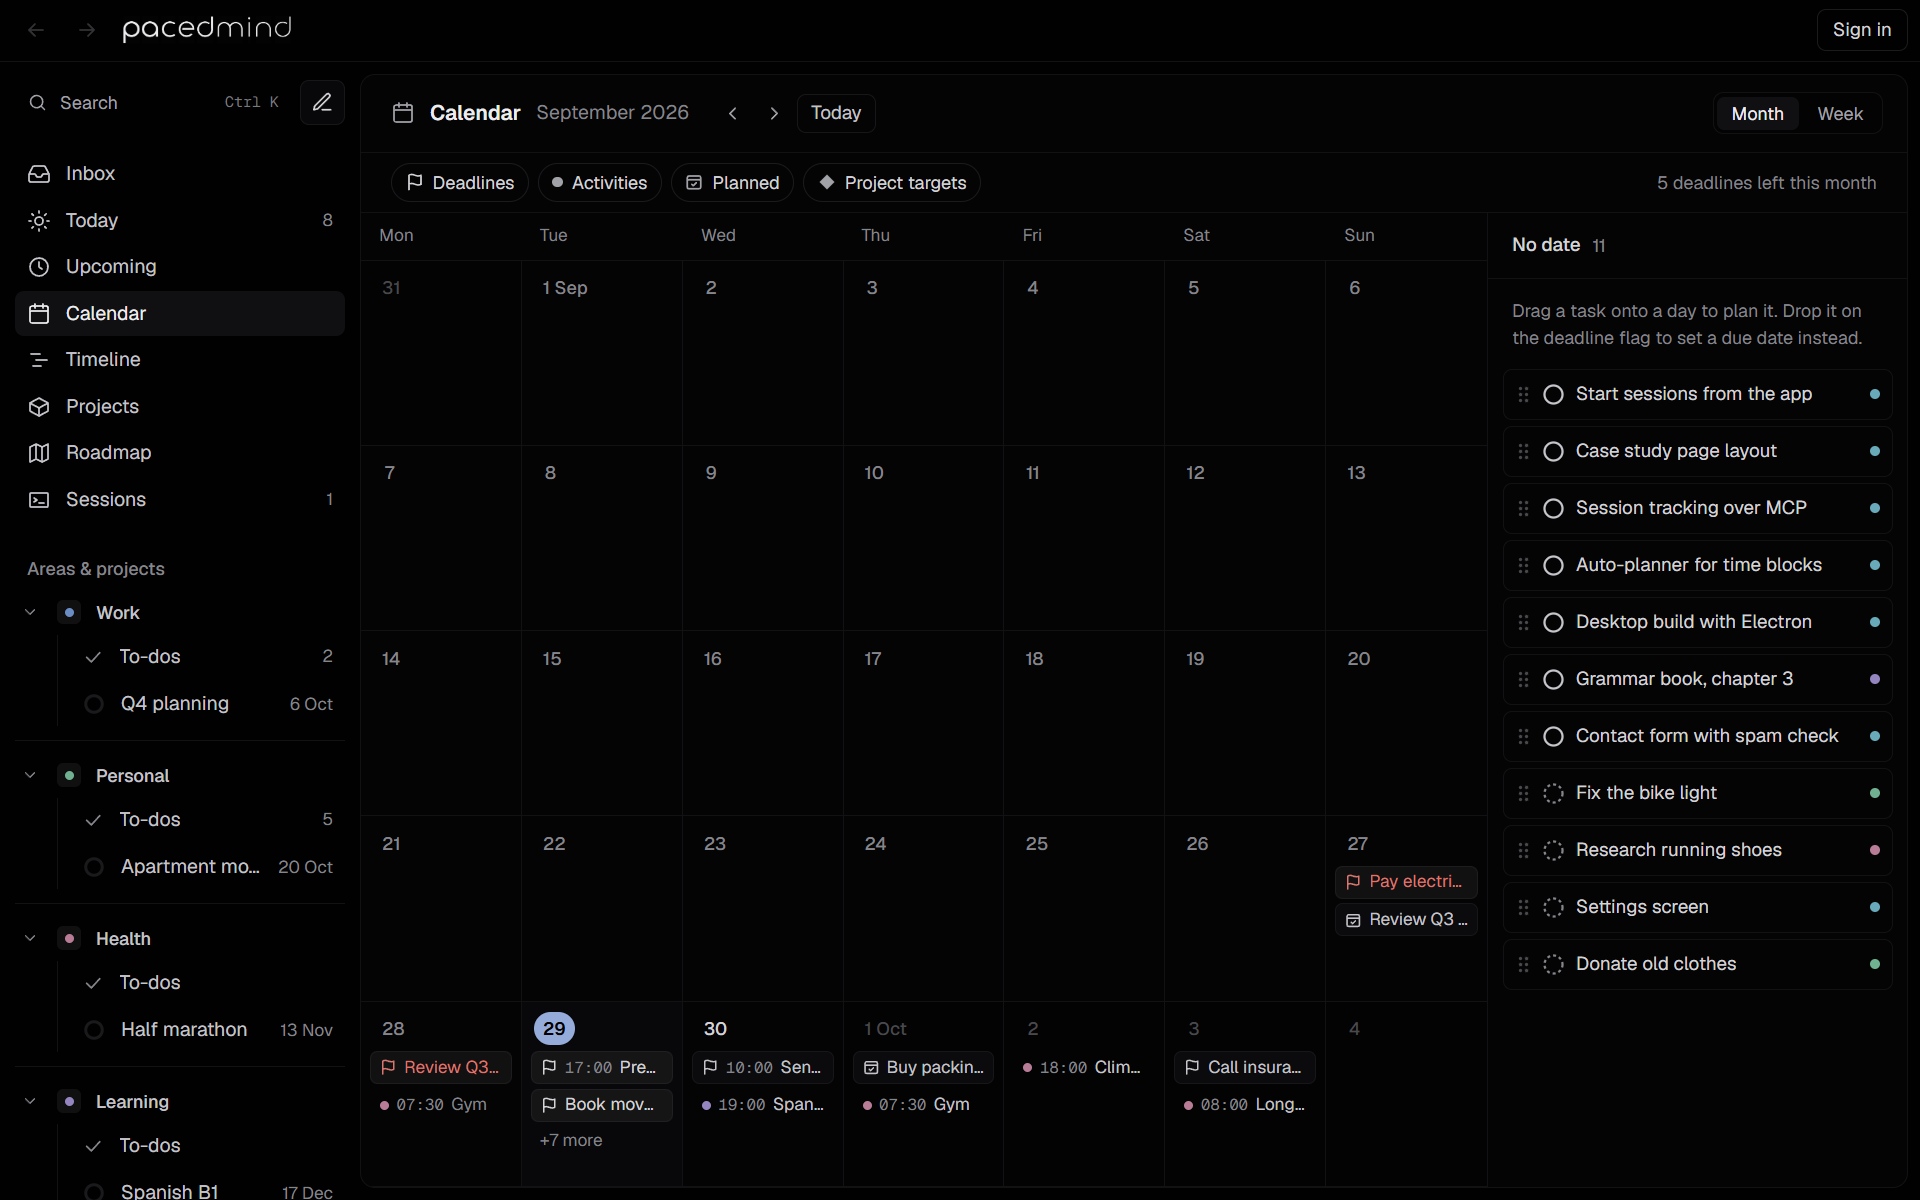
Task: Complete the Session tracking over MCP task circle
Action: [1553, 508]
